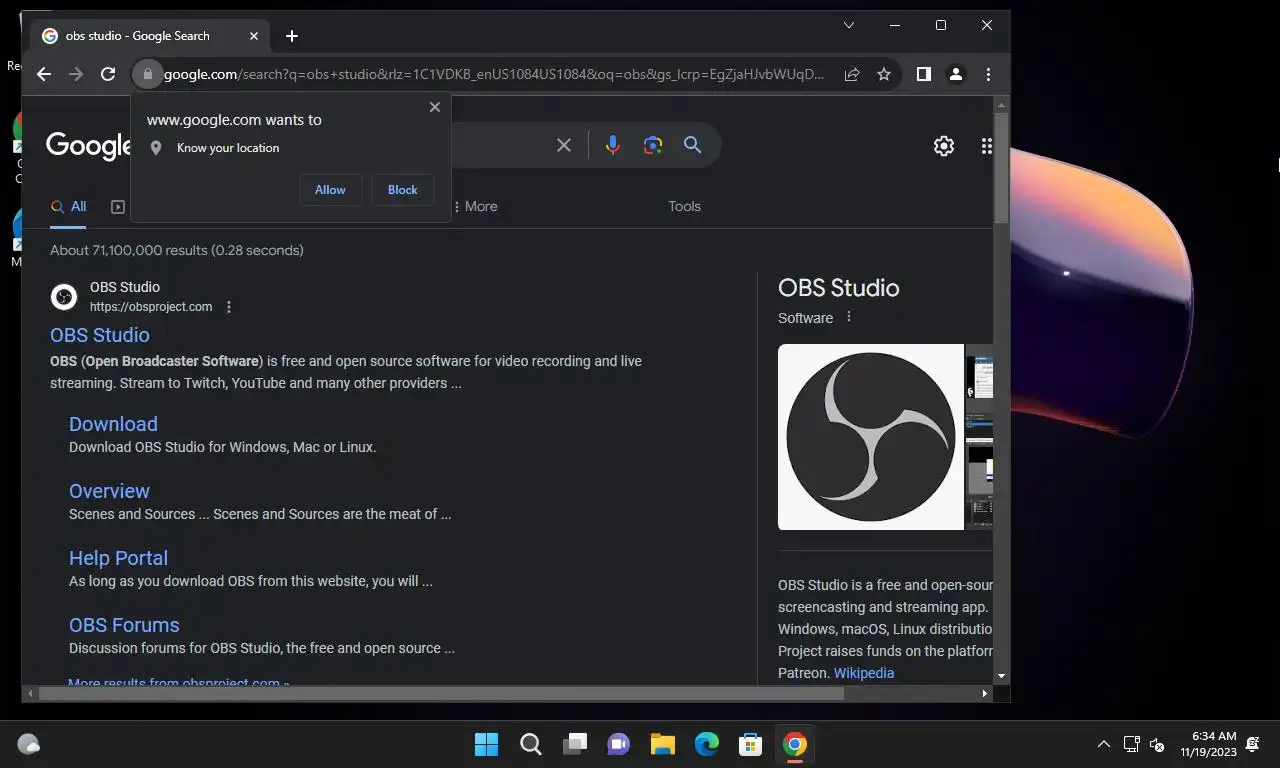Allow Google to know your location
The height and width of the screenshot is (768, 1280).
[330, 190]
